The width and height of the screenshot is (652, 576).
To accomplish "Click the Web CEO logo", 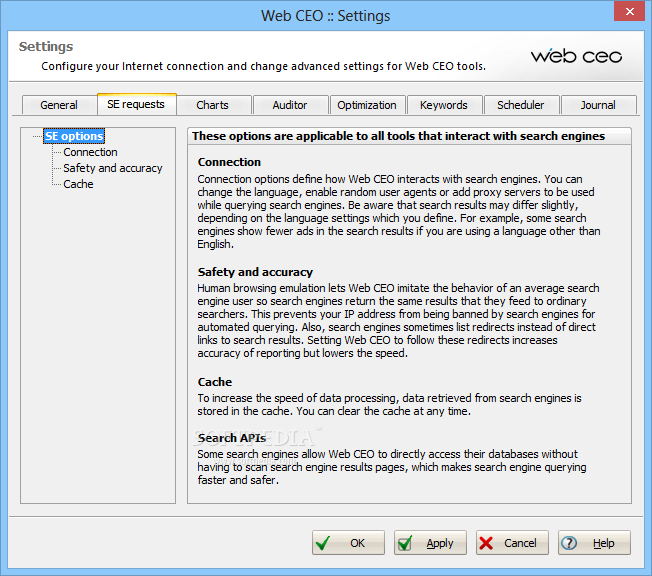I will (576, 56).
